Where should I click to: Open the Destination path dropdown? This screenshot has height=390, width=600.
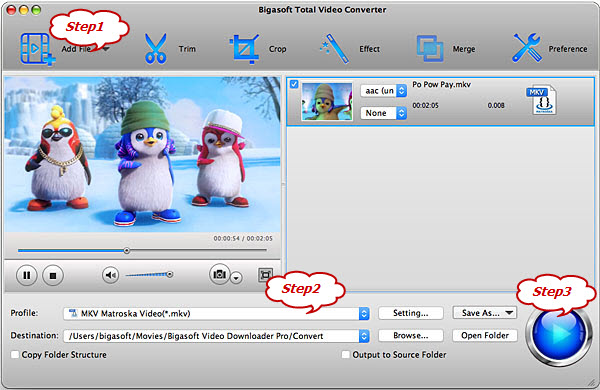pyautogui.click(x=216, y=336)
